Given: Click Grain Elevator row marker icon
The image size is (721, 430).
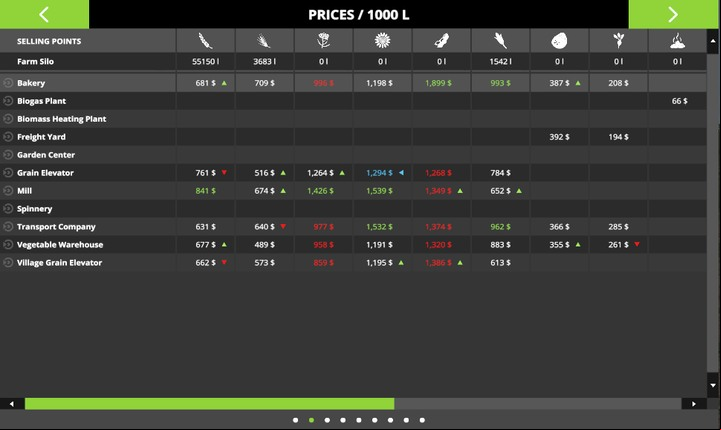Looking at the screenshot, I should [8, 172].
